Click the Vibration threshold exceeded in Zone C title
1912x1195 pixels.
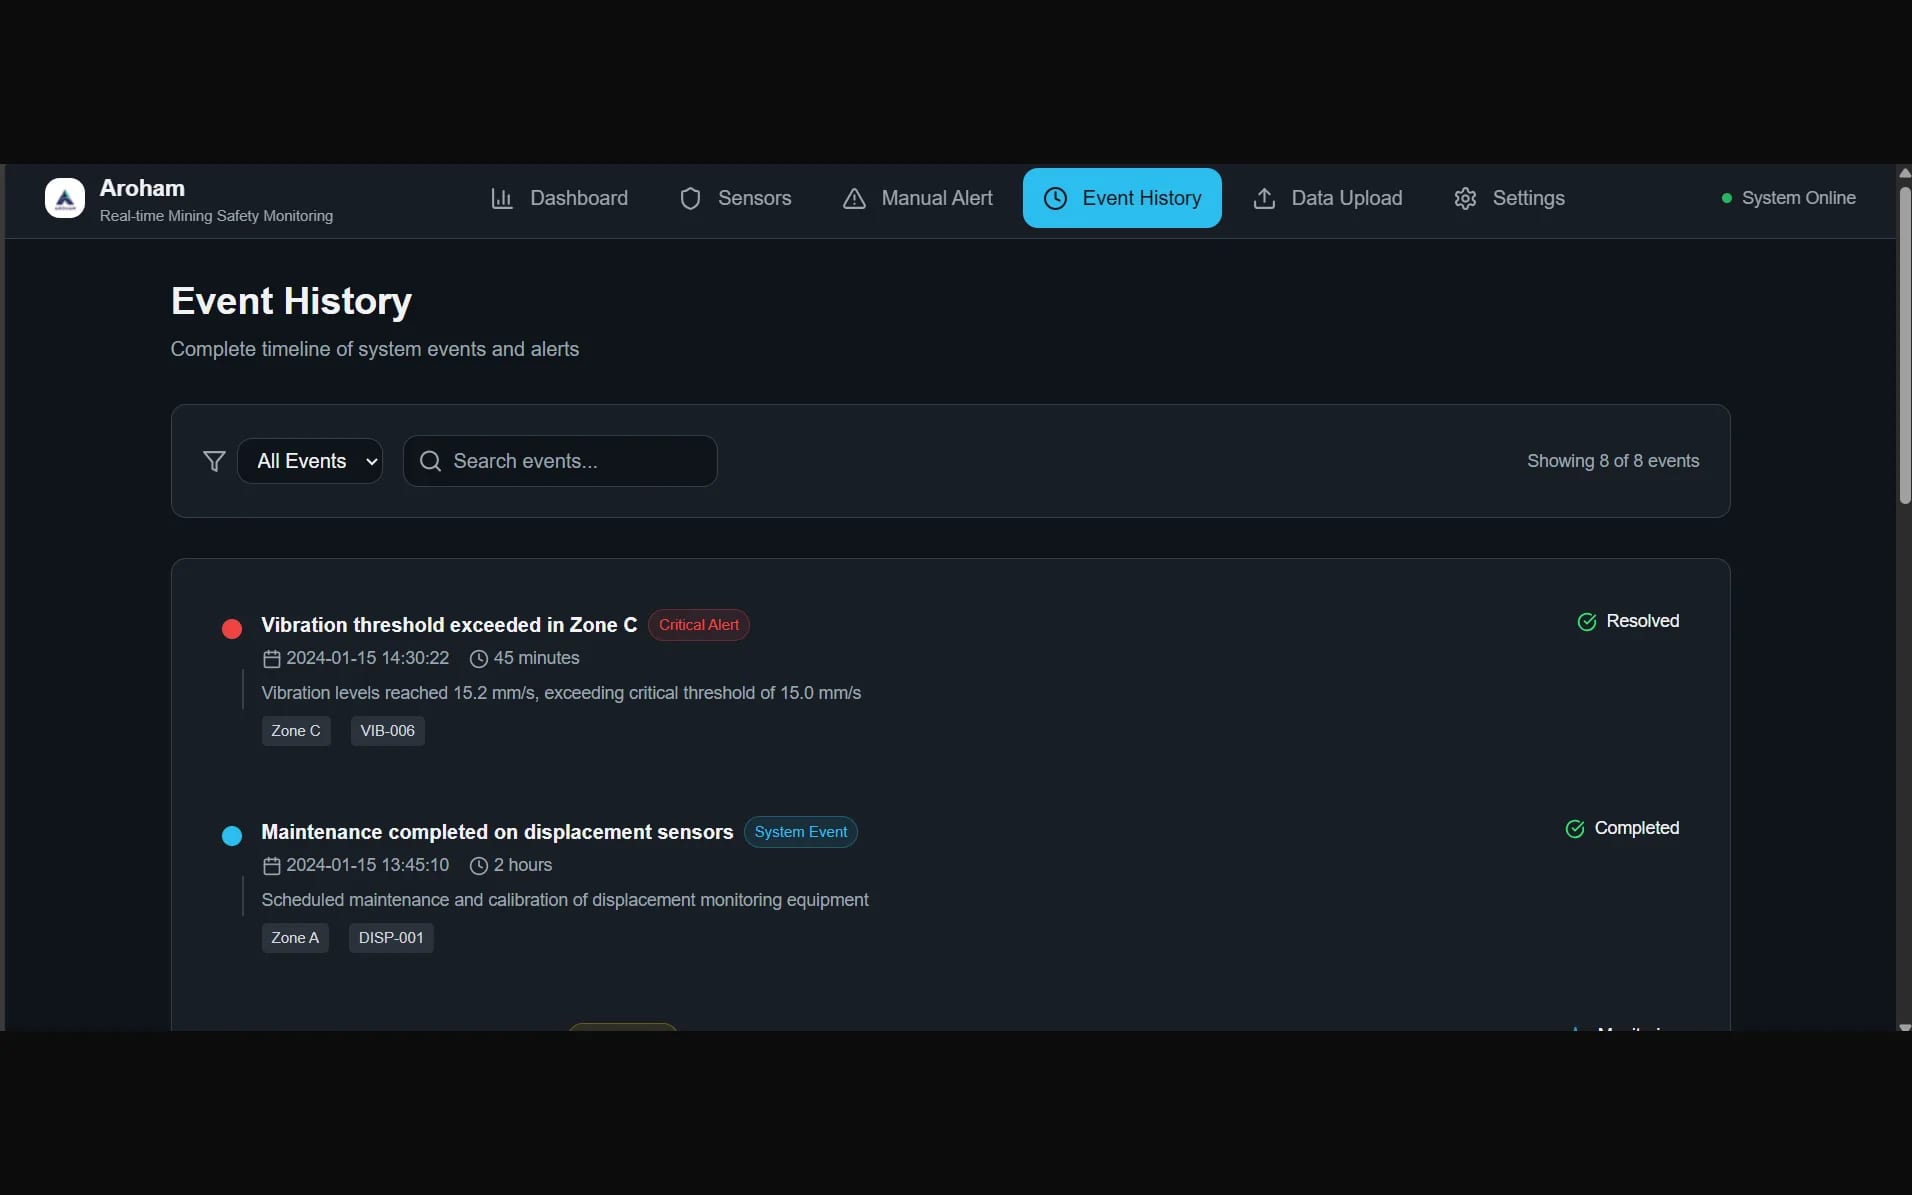[449, 625]
